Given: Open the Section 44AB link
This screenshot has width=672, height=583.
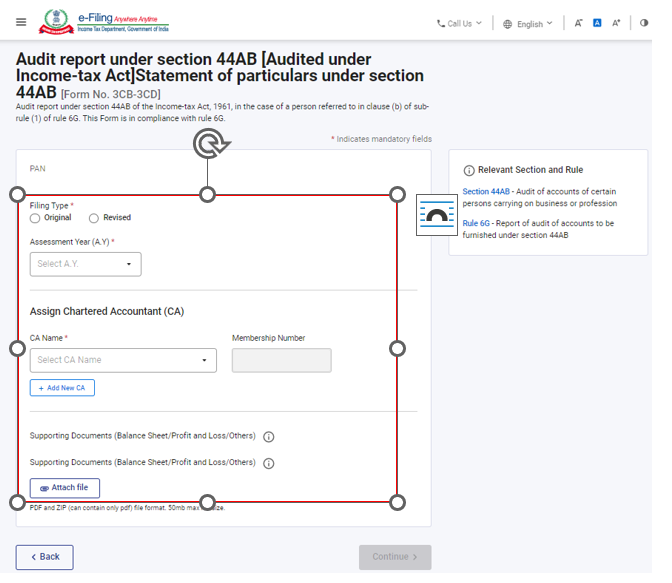Looking at the screenshot, I should (486, 191).
